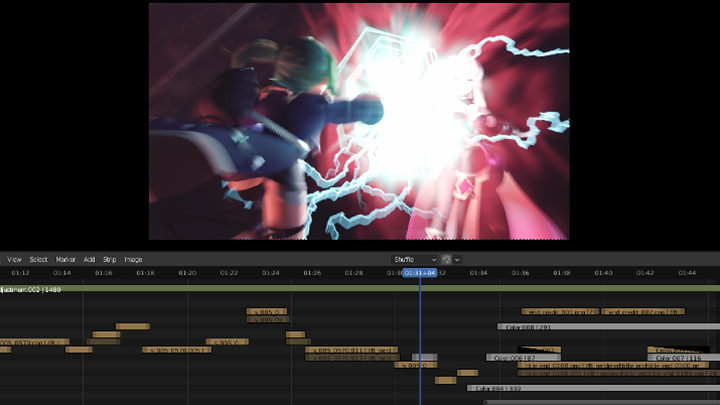Select the green Adjustment.002 | 1480 strip
The width and height of the screenshot is (720, 405).
pyautogui.click(x=360, y=289)
